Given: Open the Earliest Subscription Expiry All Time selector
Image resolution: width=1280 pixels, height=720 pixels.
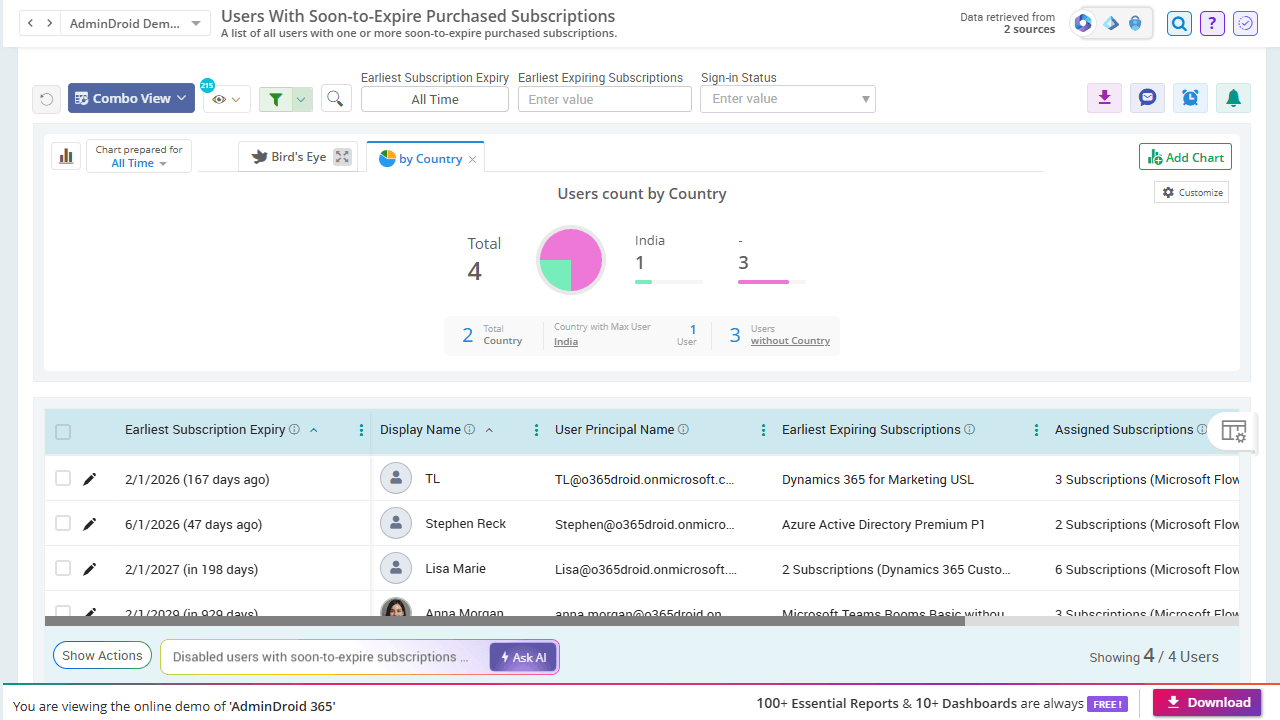Looking at the screenshot, I should point(435,99).
